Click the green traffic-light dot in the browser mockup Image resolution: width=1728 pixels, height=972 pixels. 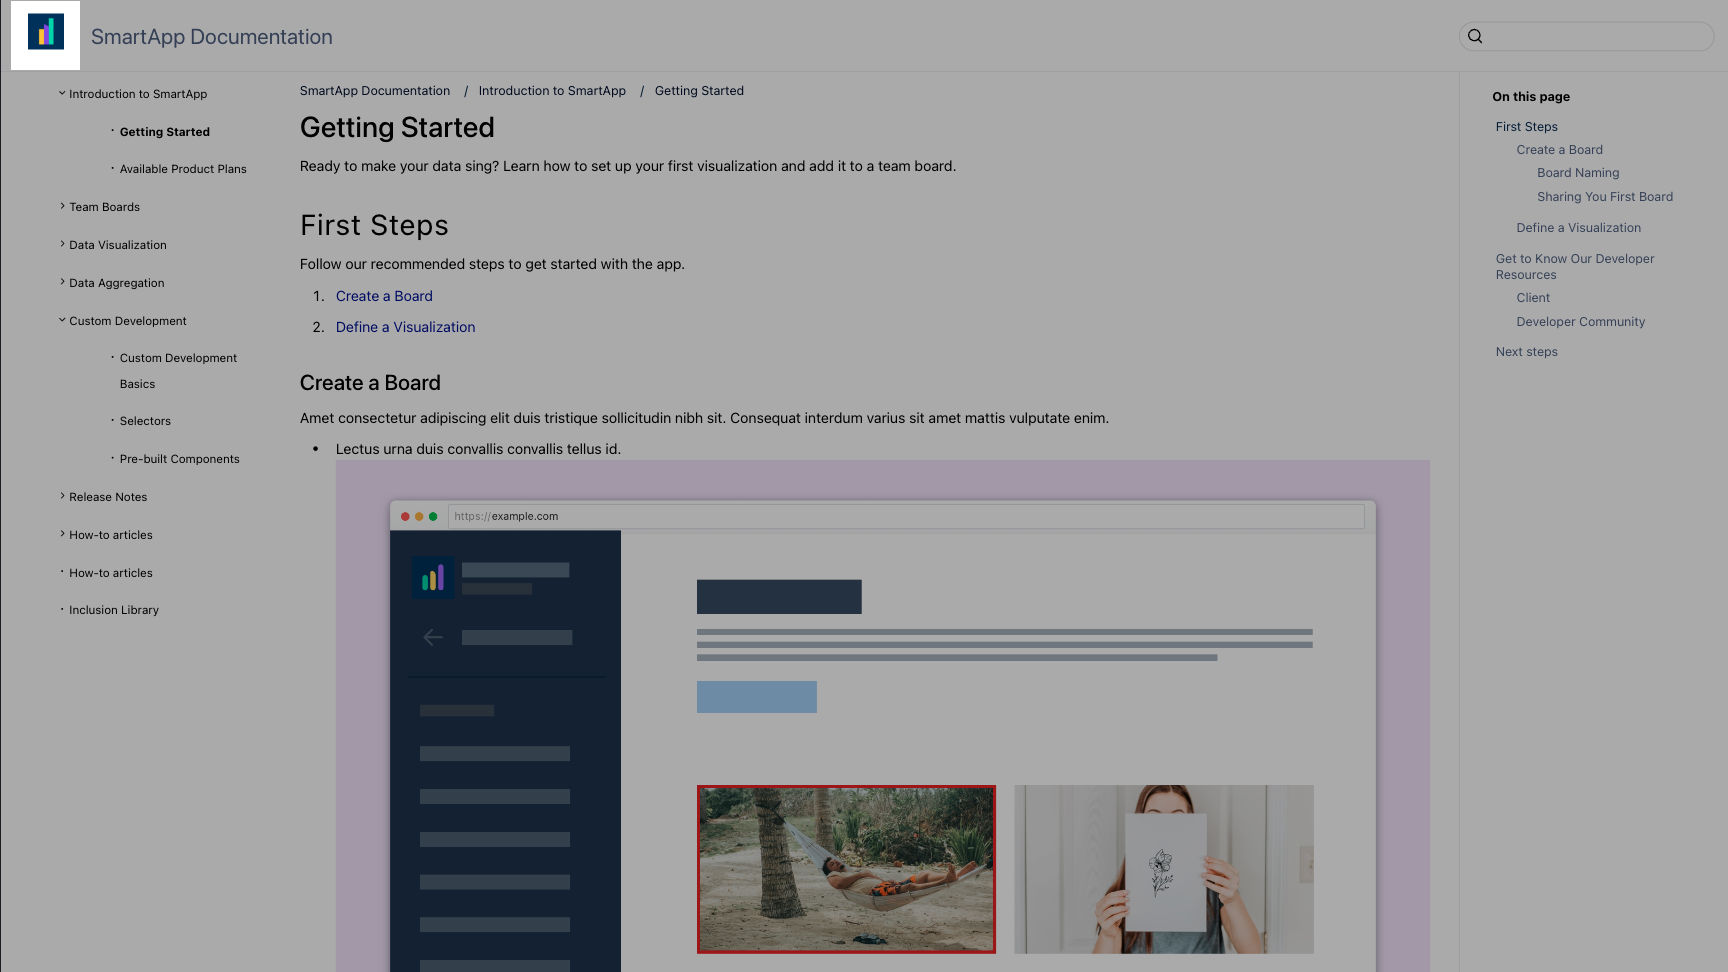click(432, 516)
